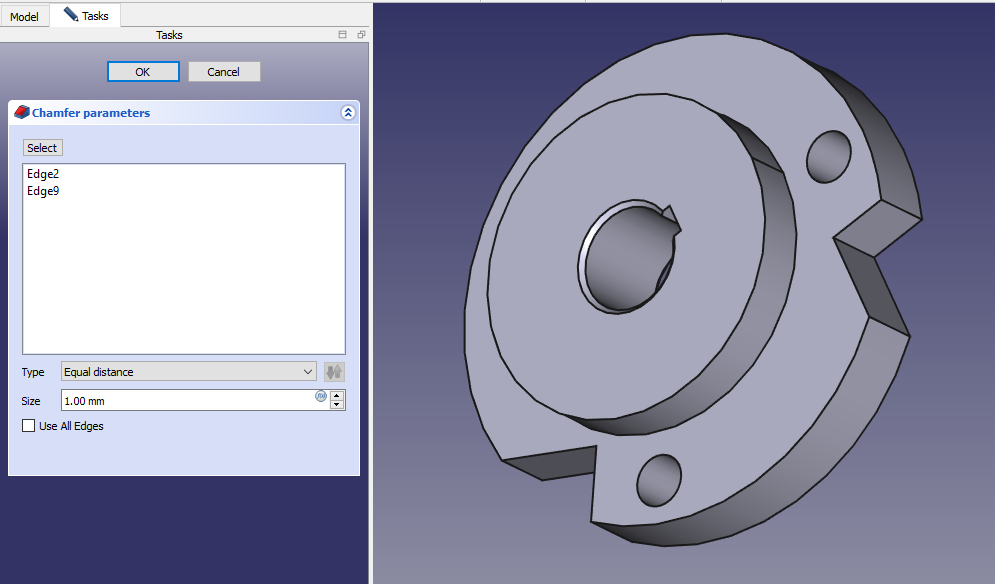Click the Select button above edge list
Image resolution: width=995 pixels, height=584 pixels.
[42, 148]
